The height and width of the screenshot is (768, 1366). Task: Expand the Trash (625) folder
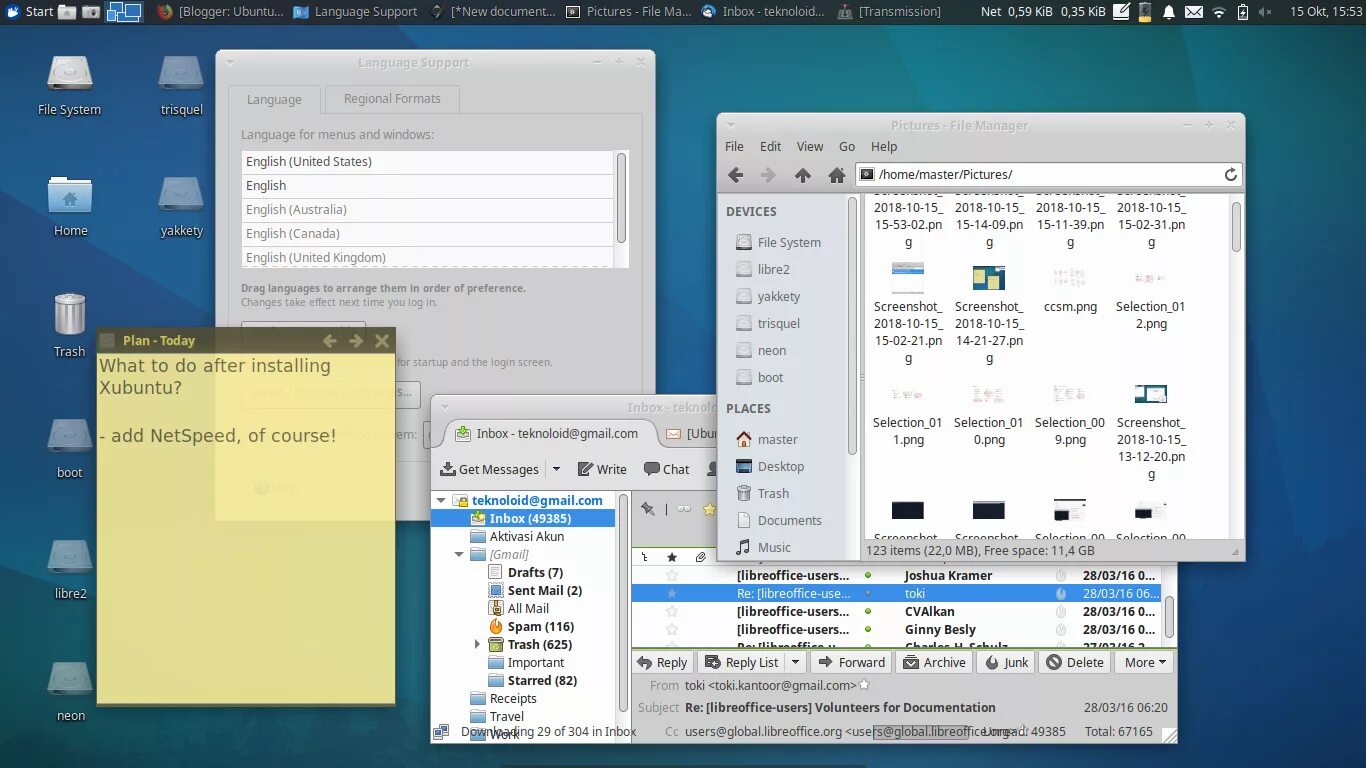(x=477, y=644)
